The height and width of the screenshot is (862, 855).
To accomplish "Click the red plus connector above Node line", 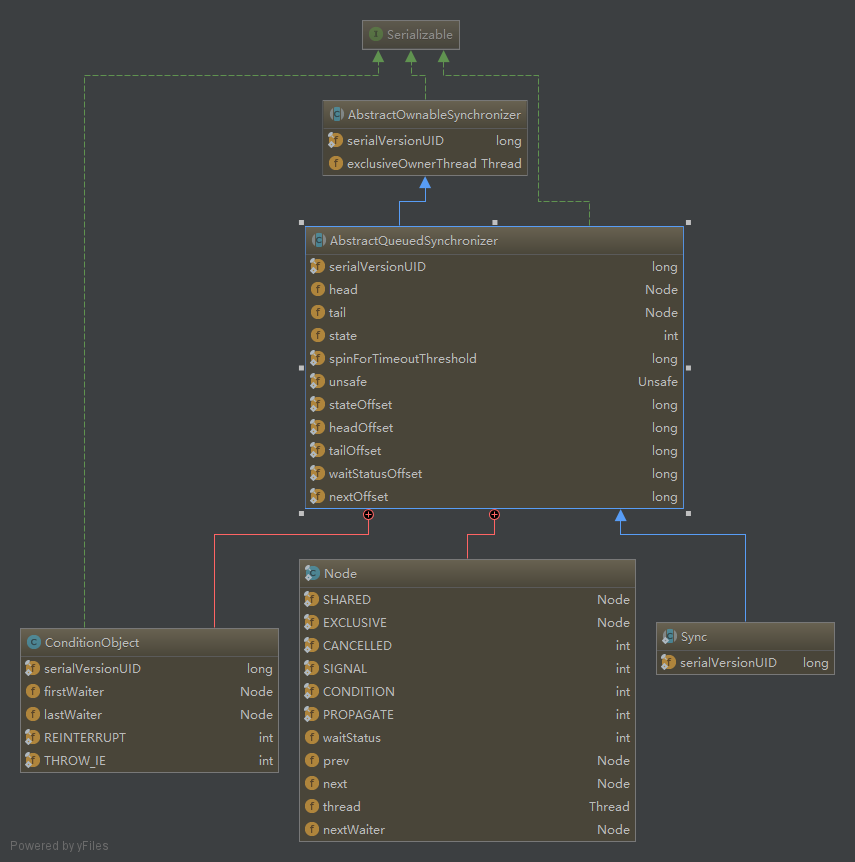I will [494, 515].
